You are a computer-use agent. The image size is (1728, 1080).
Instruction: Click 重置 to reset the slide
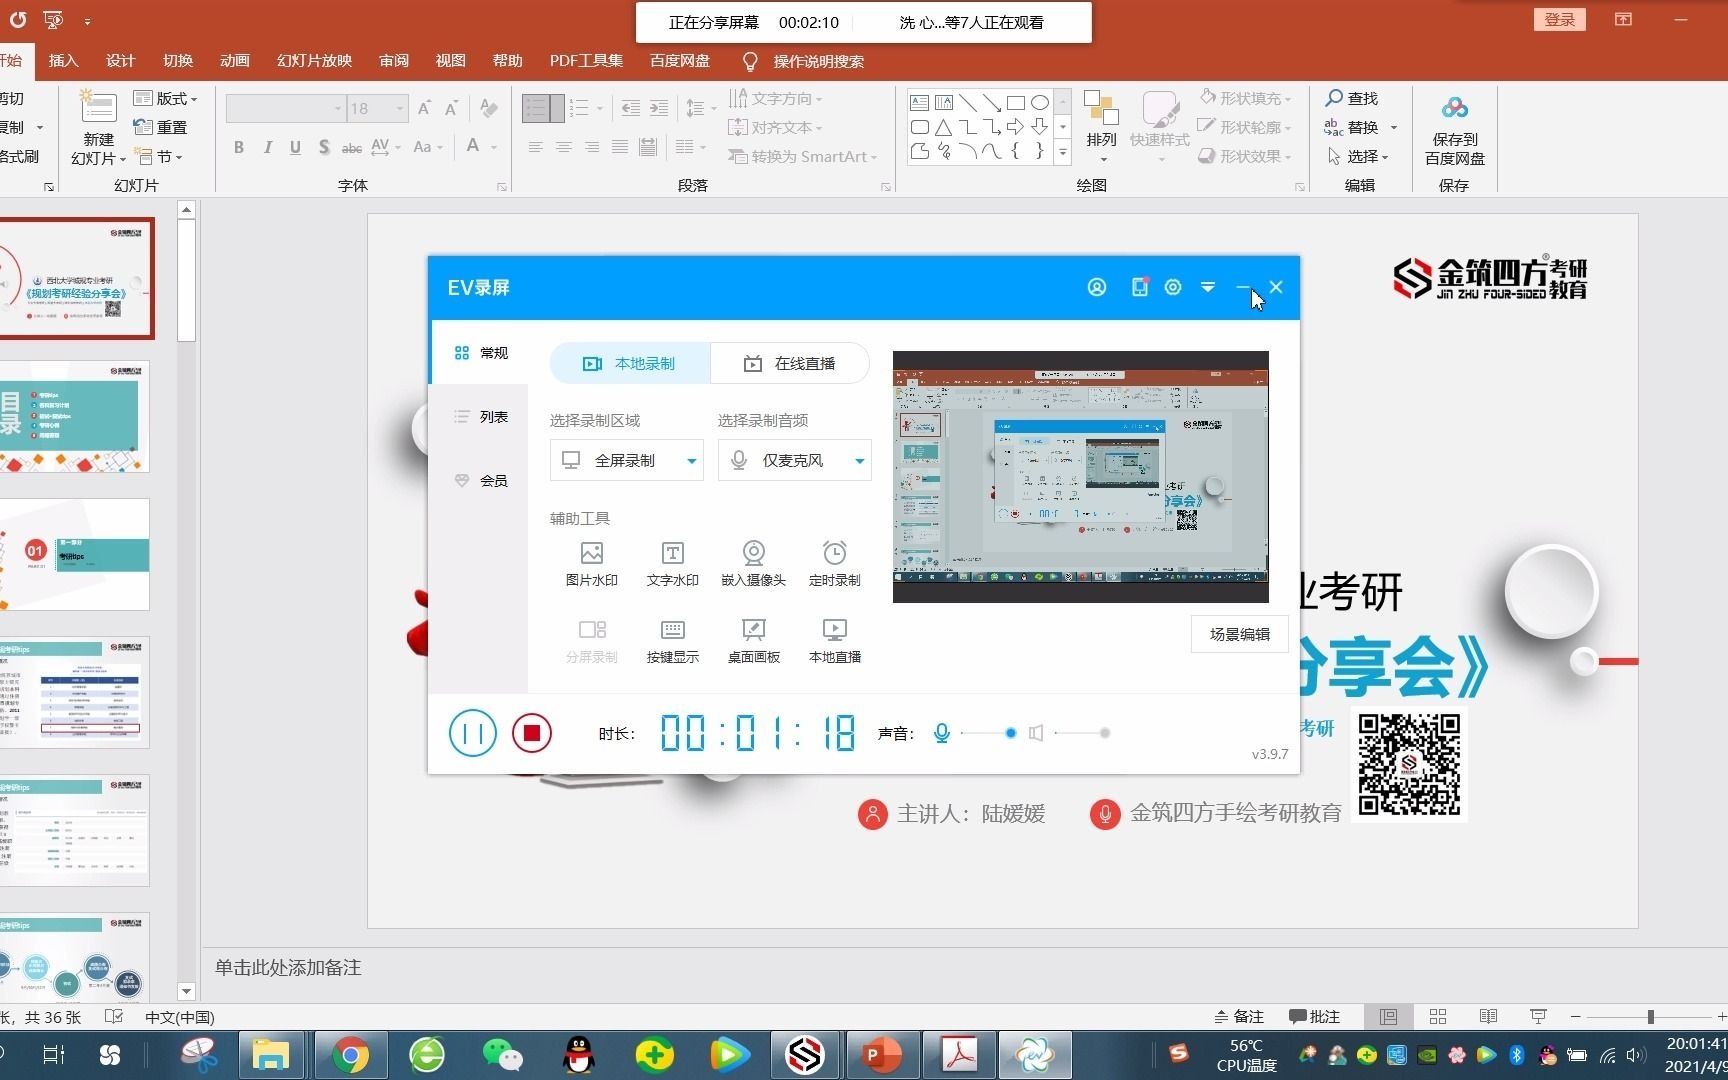pos(160,127)
